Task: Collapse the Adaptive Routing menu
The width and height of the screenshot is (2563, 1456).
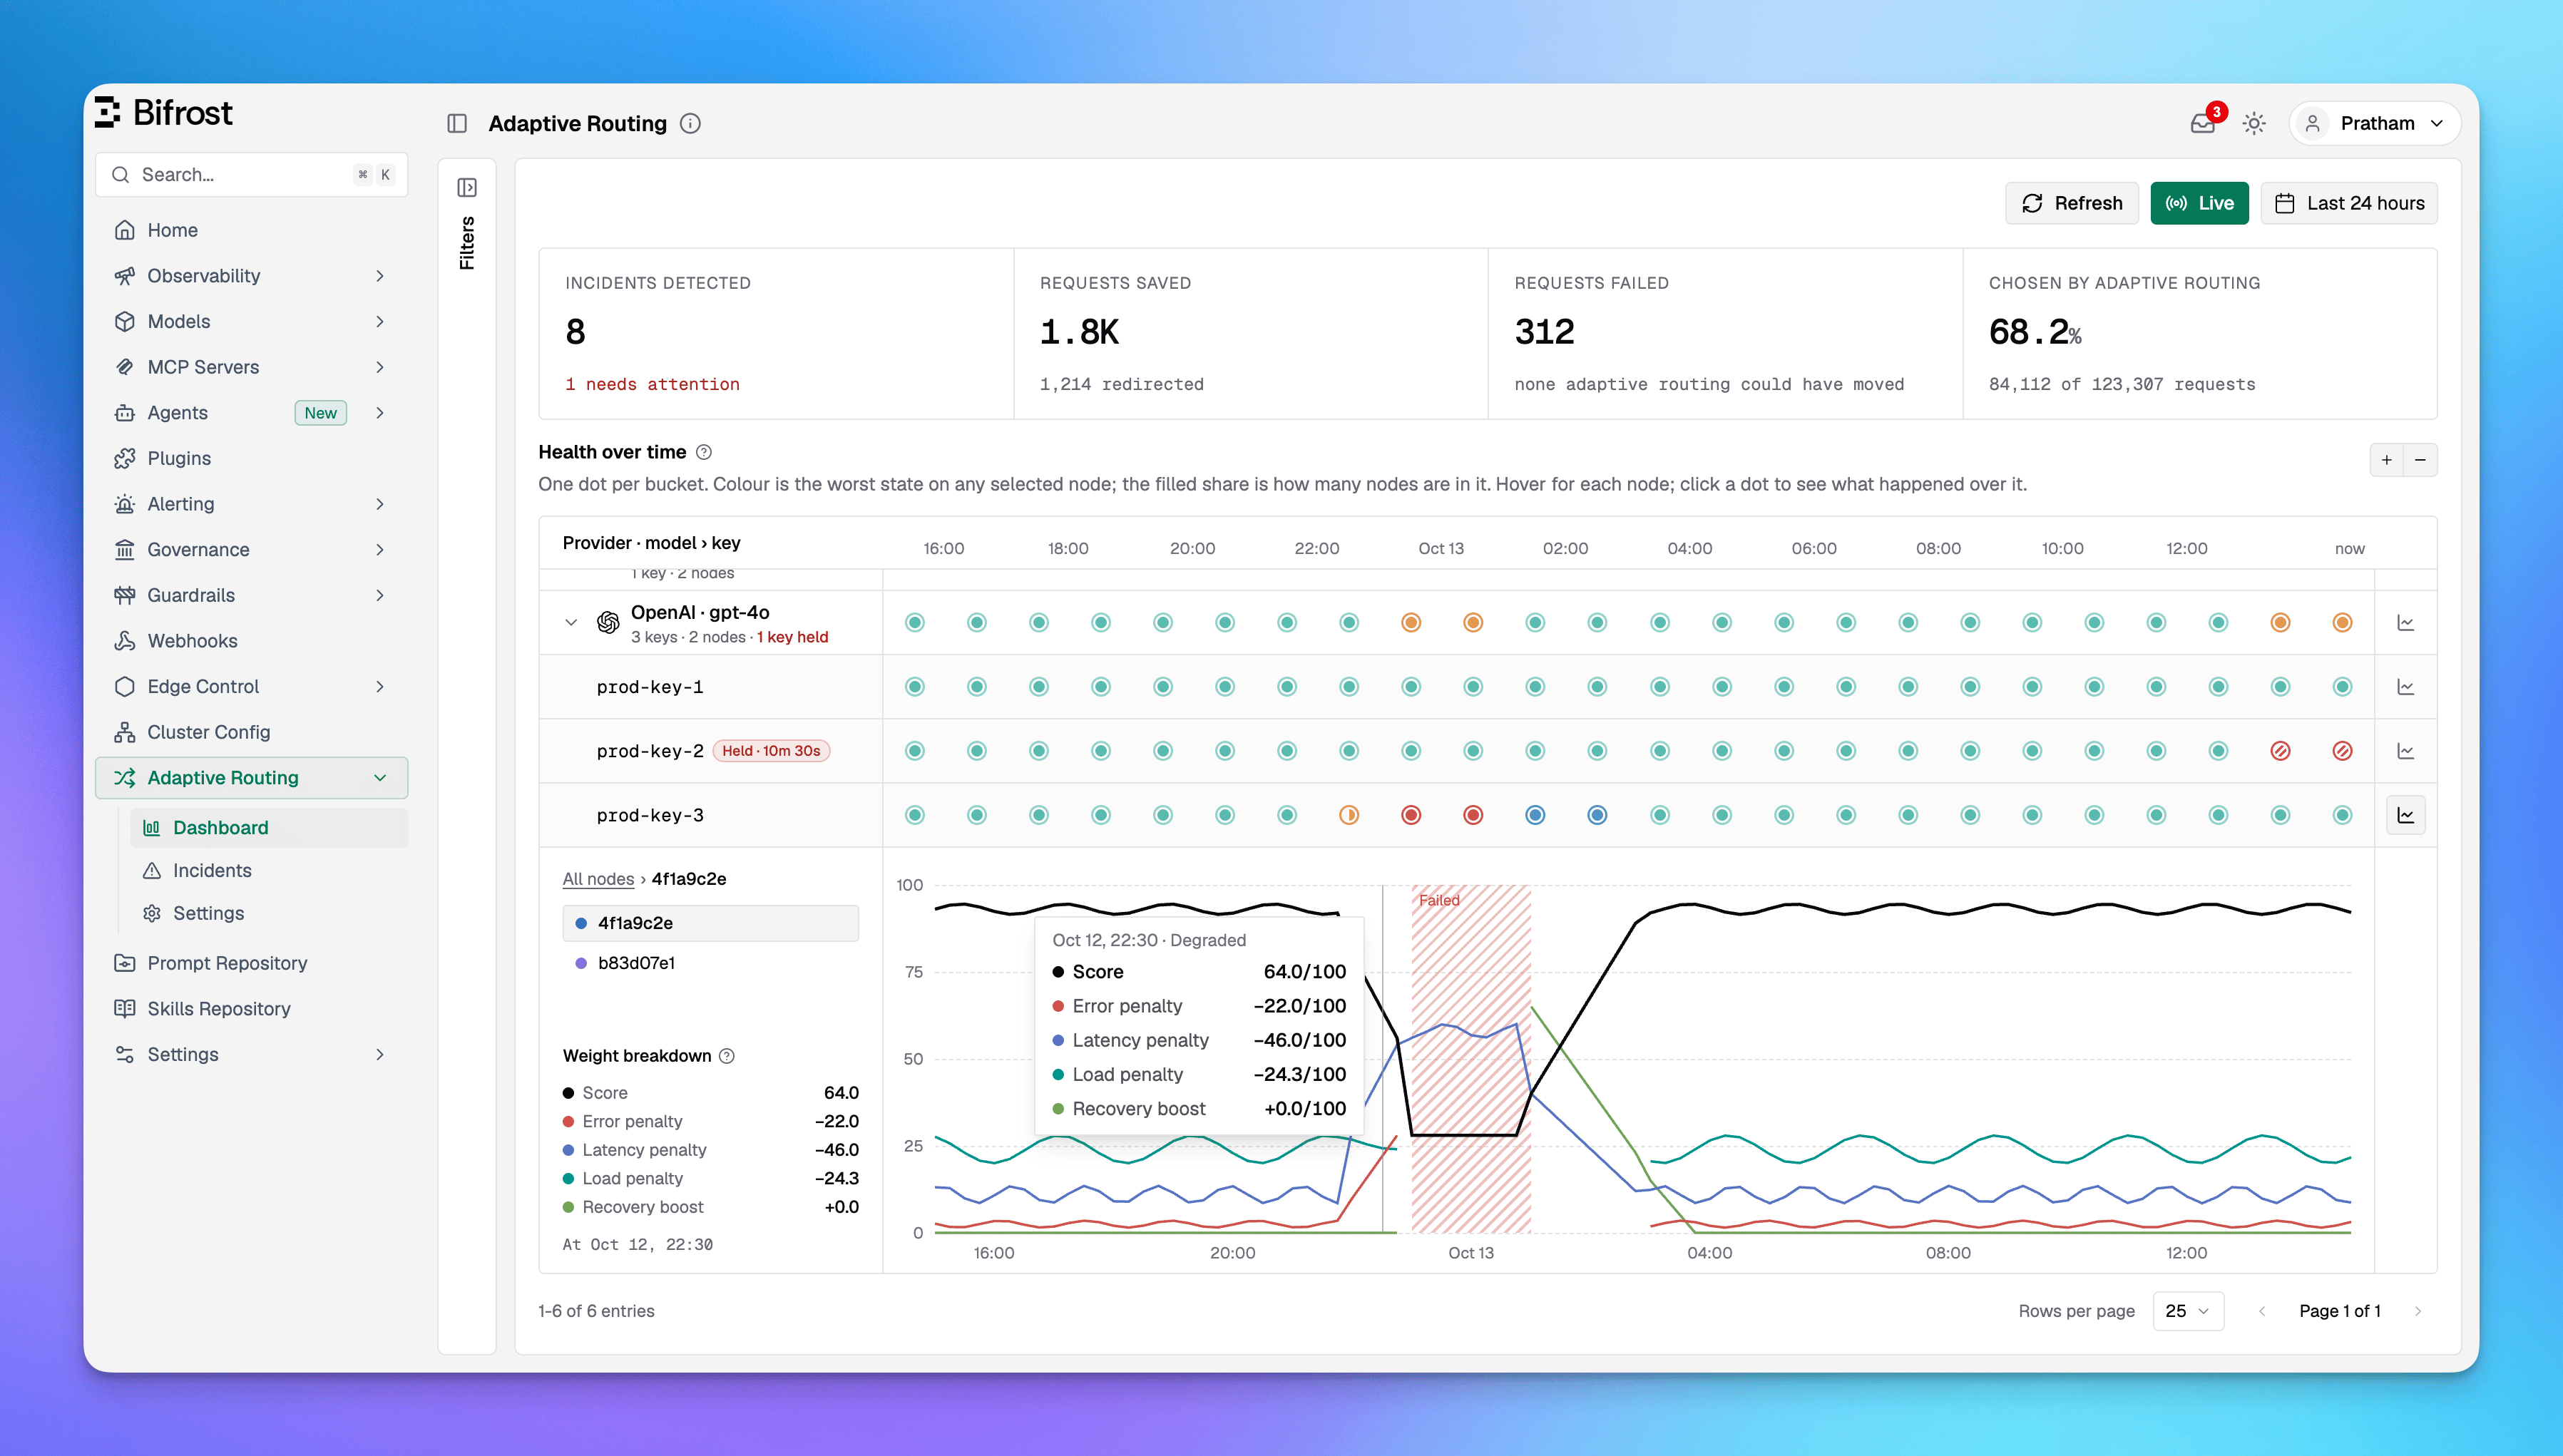Action: tap(251, 778)
